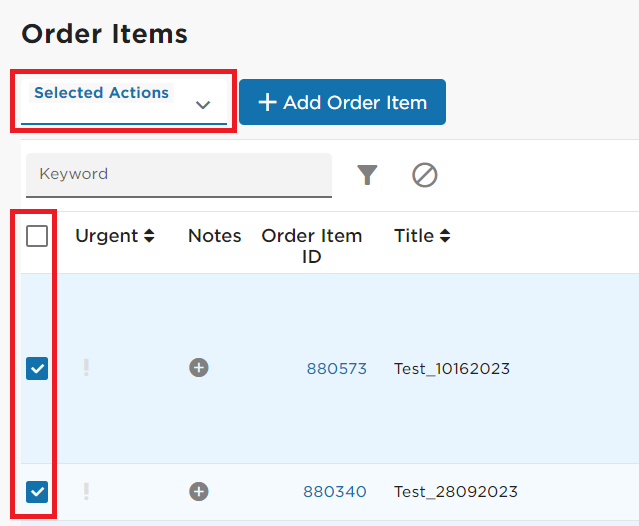639x526 pixels.
Task: Open the Selected Actions dropdown
Action: coord(124,101)
